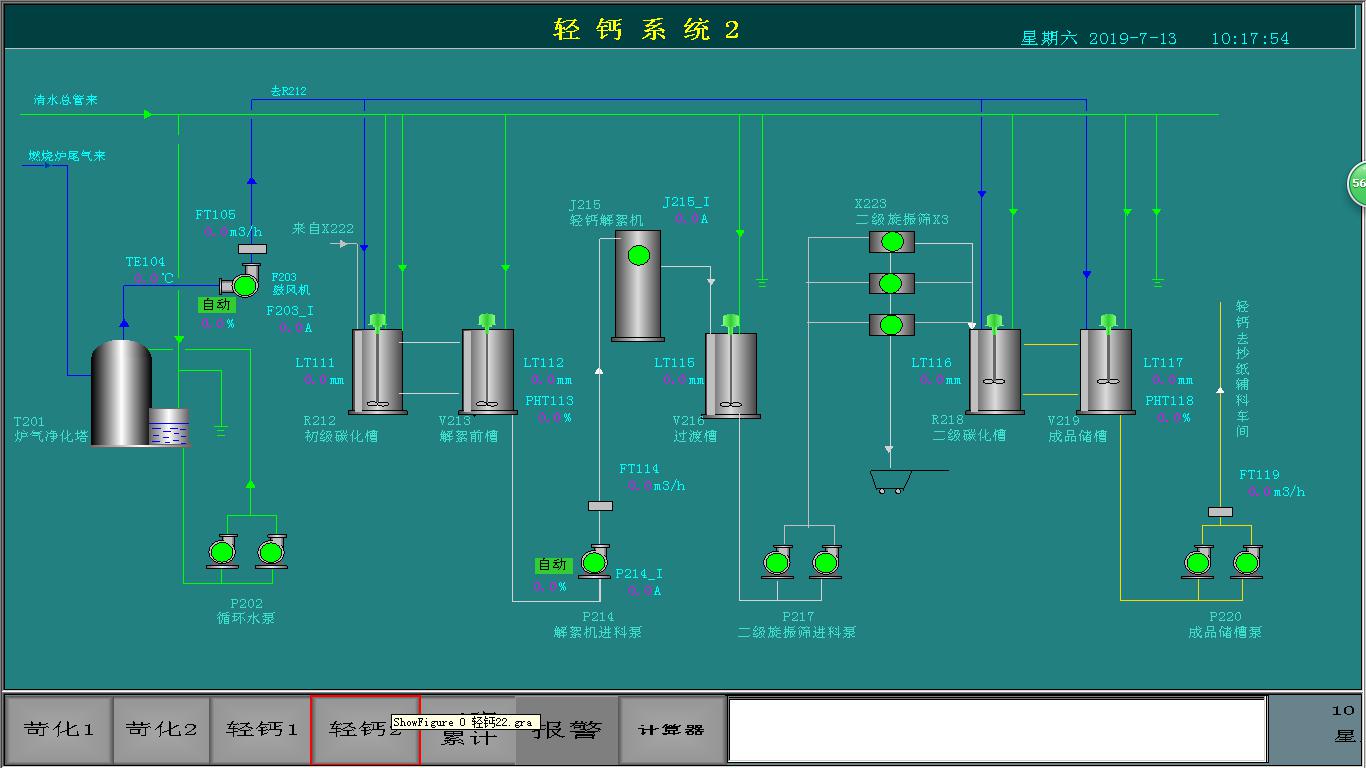Click the LT115 level reading

tap(682, 380)
